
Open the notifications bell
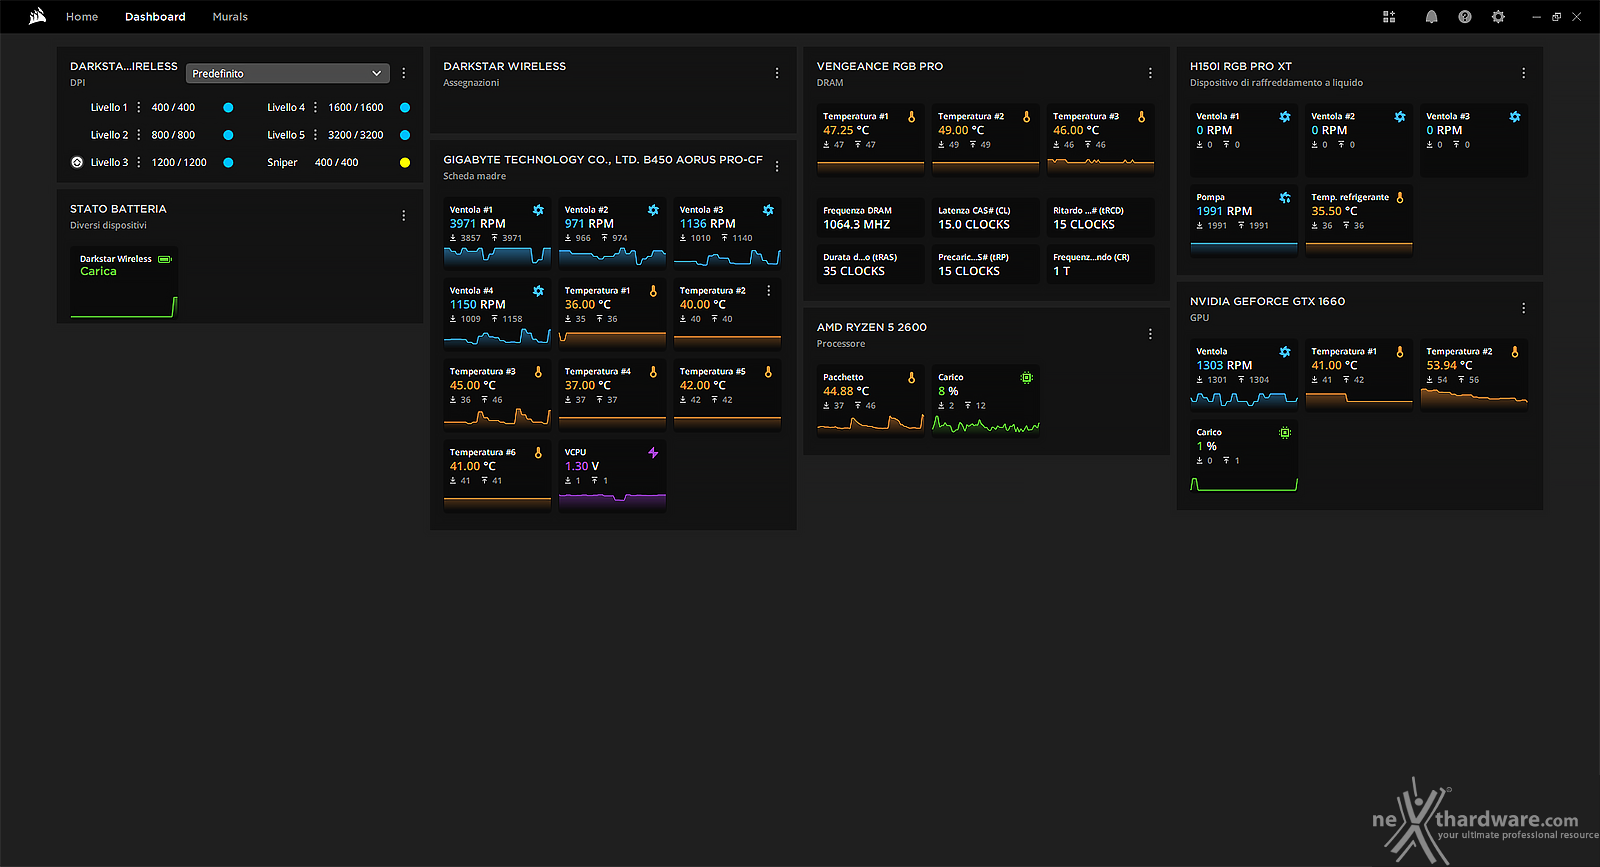pyautogui.click(x=1431, y=17)
